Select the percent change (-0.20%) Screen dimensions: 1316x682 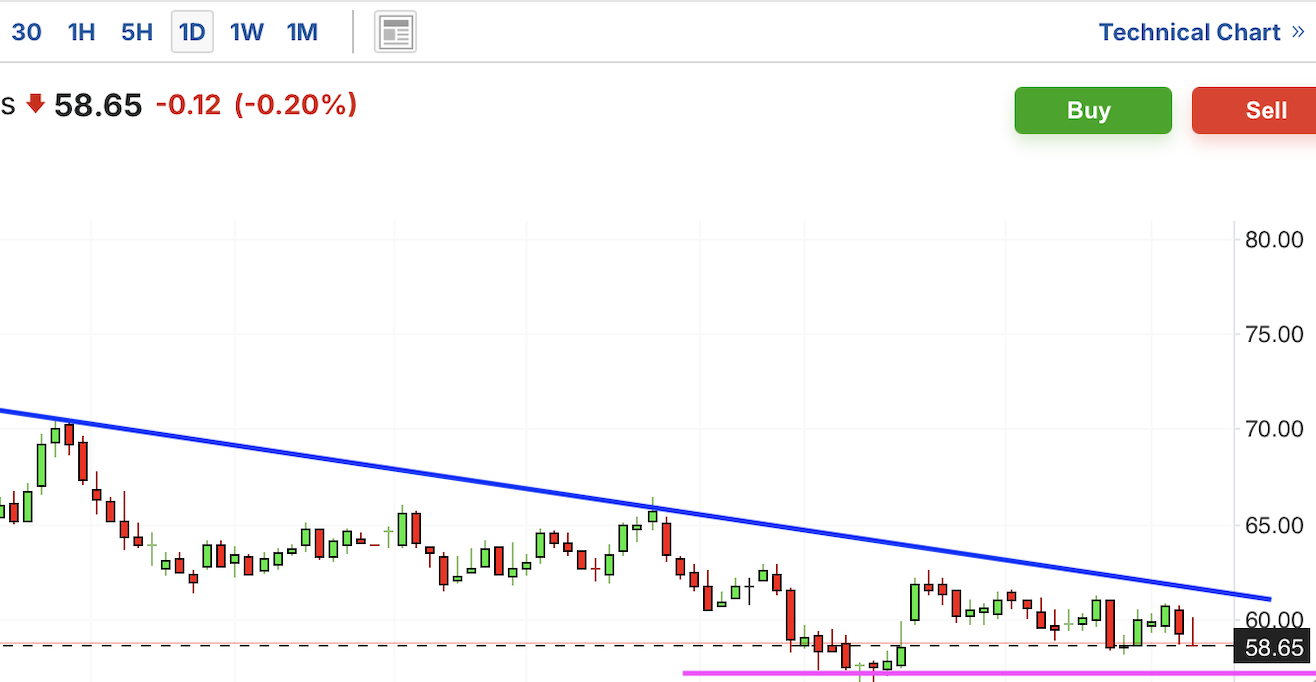(x=295, y=105)
